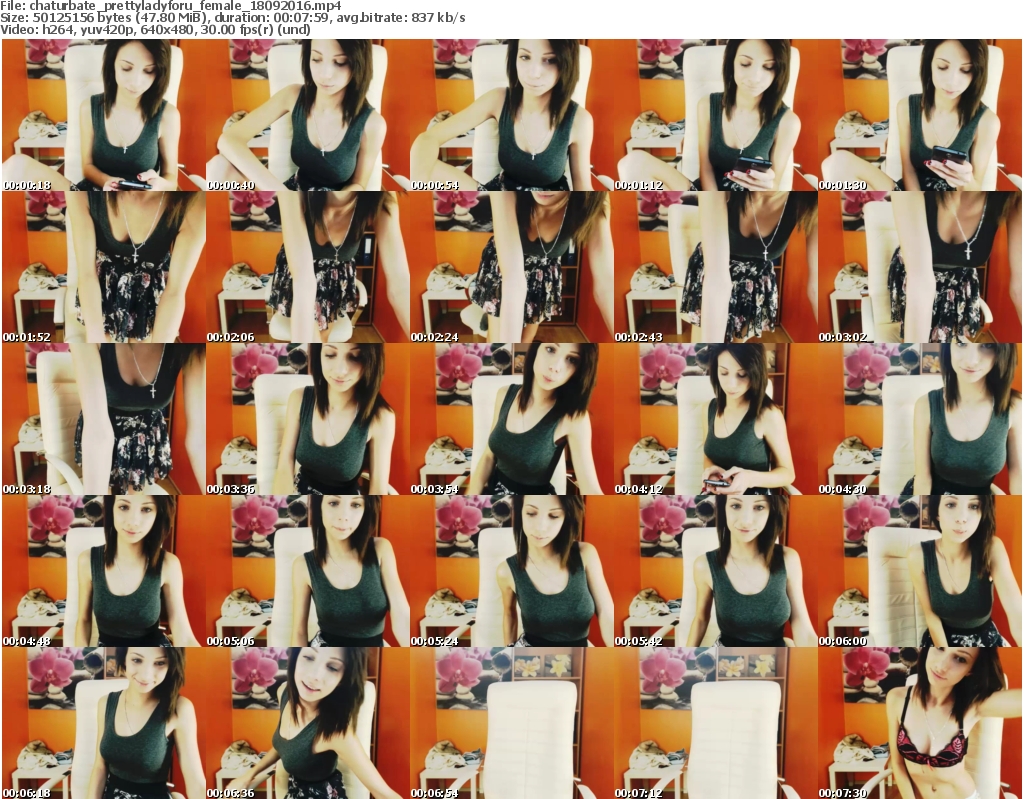Click the frame marked 00:01:30
Viewport: 1024px width, 799px height.
coord(919,115)
